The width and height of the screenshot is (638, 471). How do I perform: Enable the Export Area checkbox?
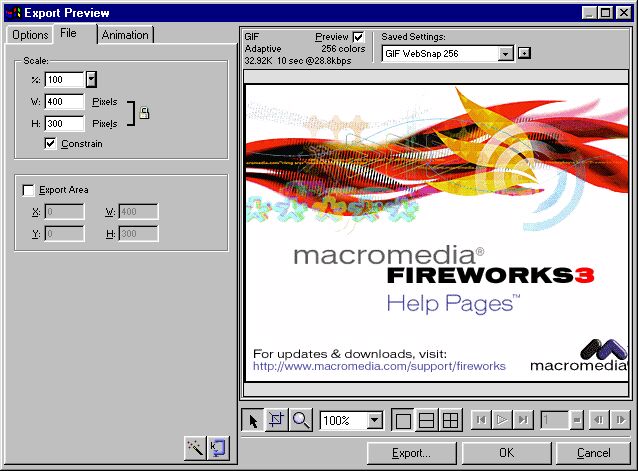[x=28, y=190]
